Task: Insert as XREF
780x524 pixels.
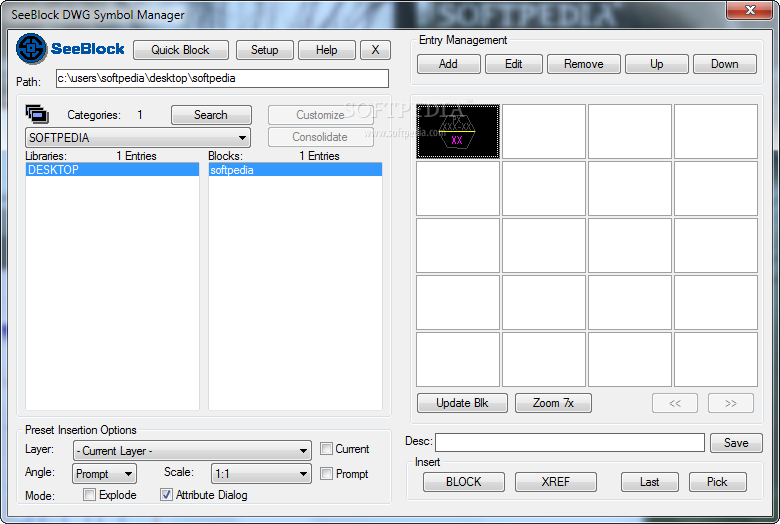Action: (556, 482)
